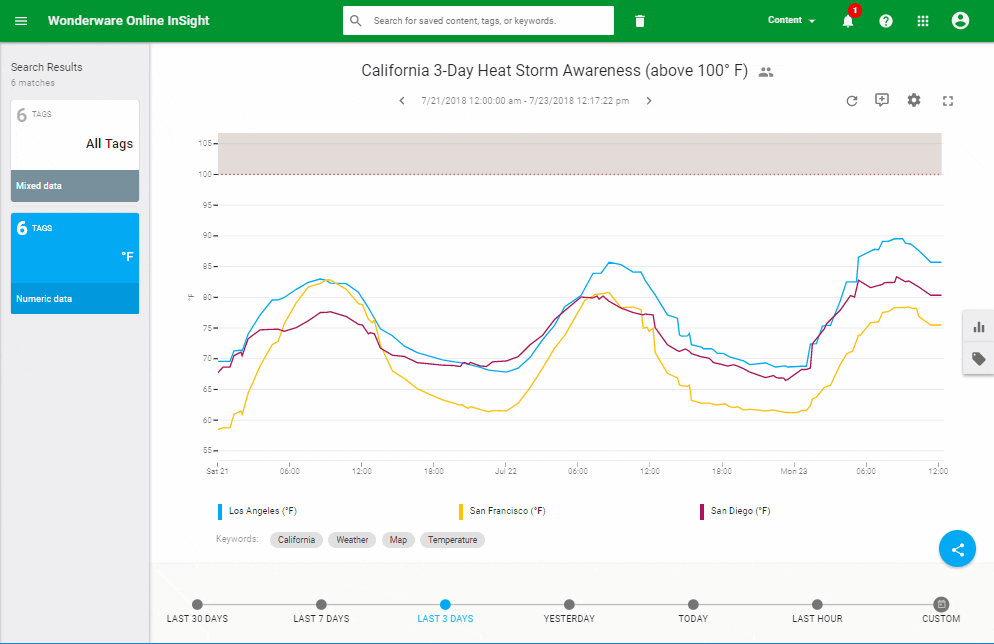Click the Weather keyword chip

352,540
